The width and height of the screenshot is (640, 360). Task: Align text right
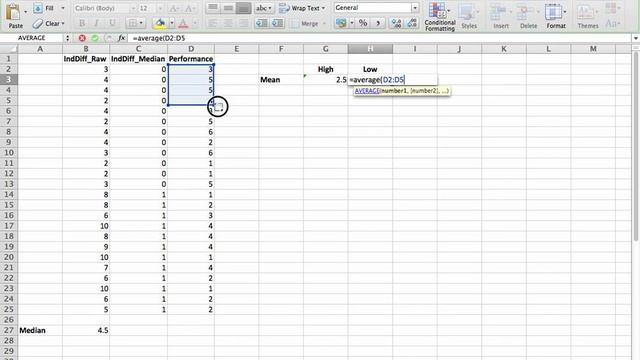244,24
